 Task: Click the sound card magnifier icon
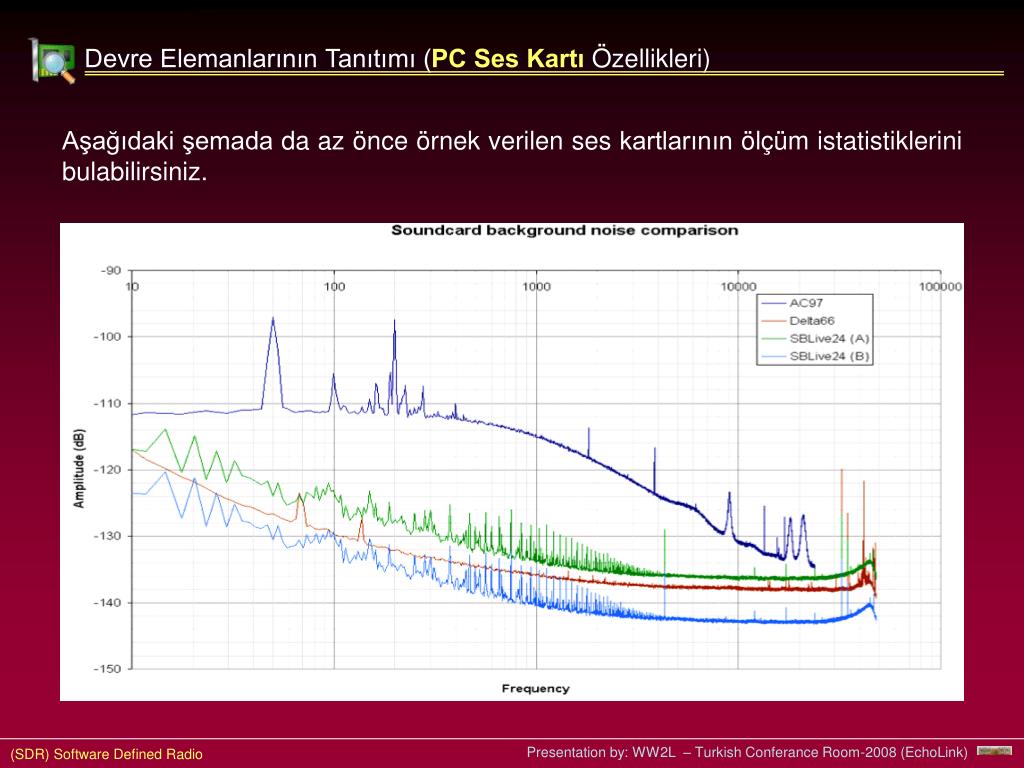(x=52, y=61)
